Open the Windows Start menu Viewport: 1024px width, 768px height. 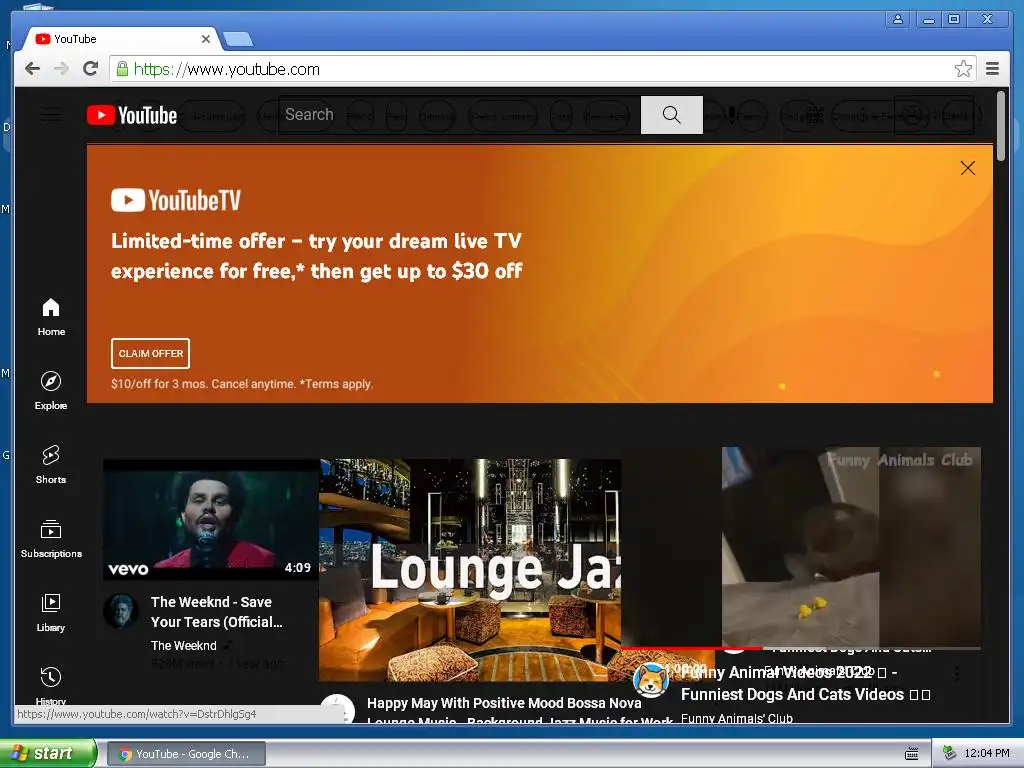[x=48, y=753]
